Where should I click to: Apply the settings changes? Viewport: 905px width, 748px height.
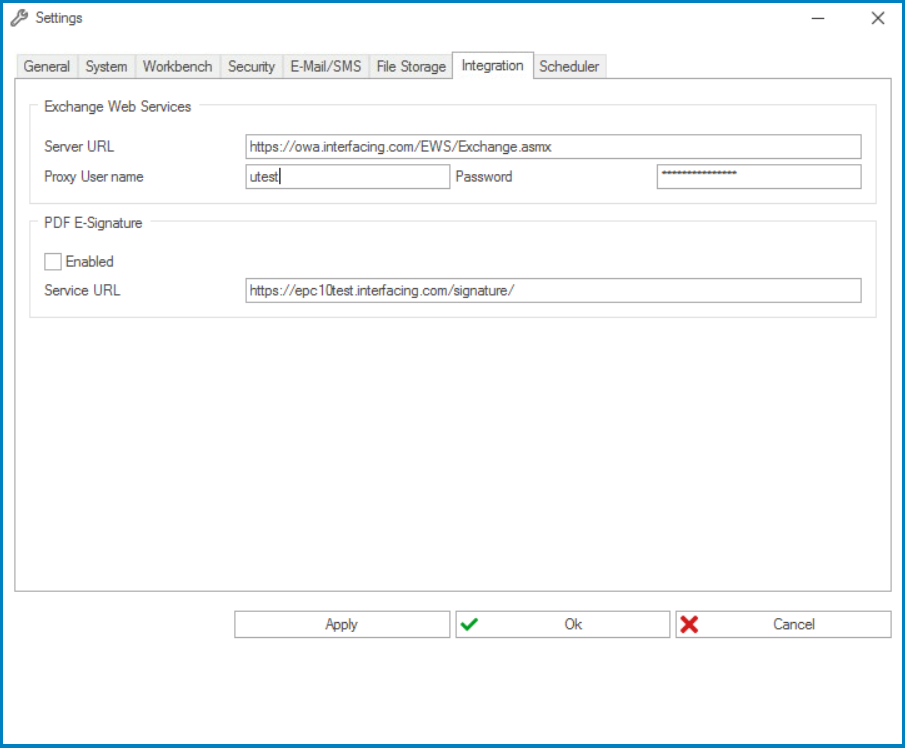pos(342,624)
